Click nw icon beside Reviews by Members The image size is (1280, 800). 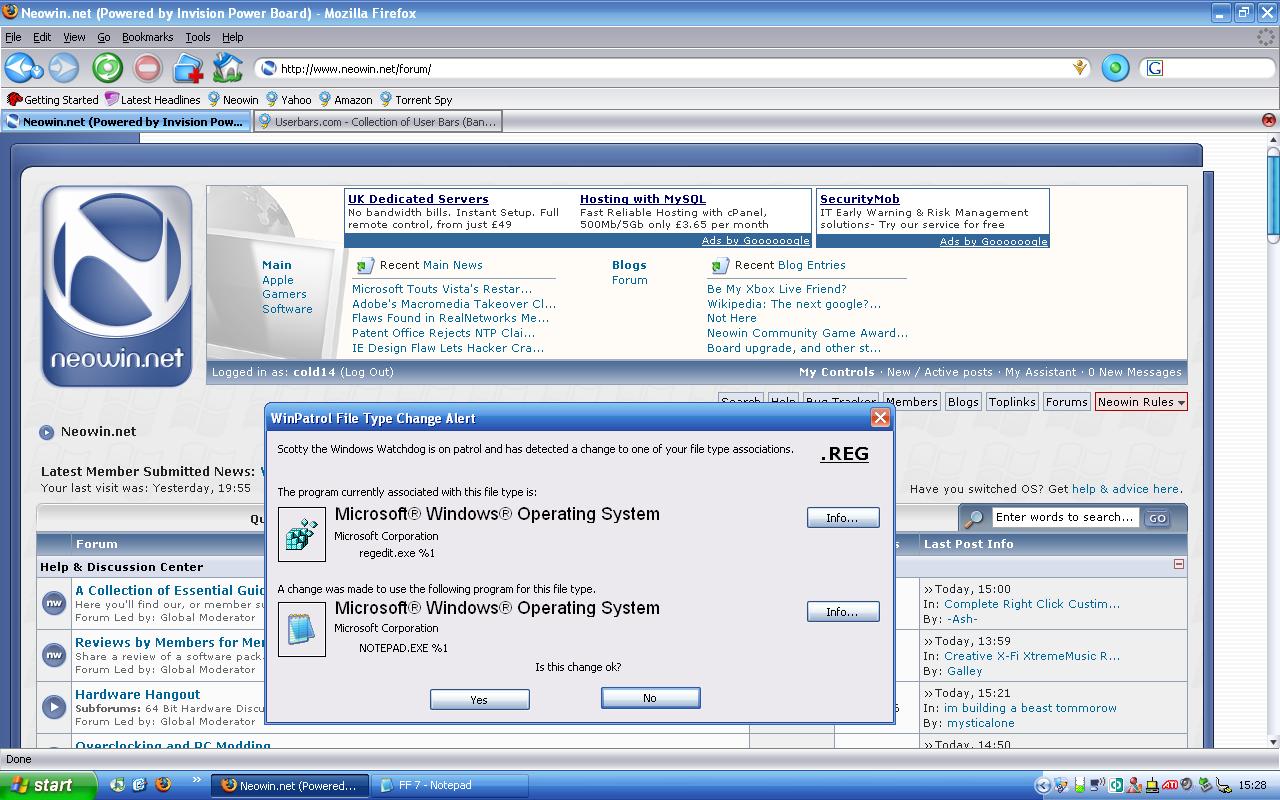54,655
